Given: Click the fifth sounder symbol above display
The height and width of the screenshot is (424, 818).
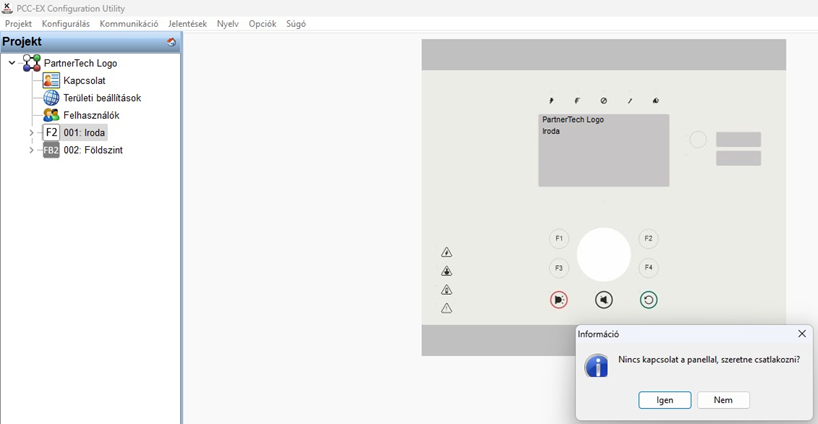Looking at the screenshot, I should pyautogui.click(x=656, y=101).
